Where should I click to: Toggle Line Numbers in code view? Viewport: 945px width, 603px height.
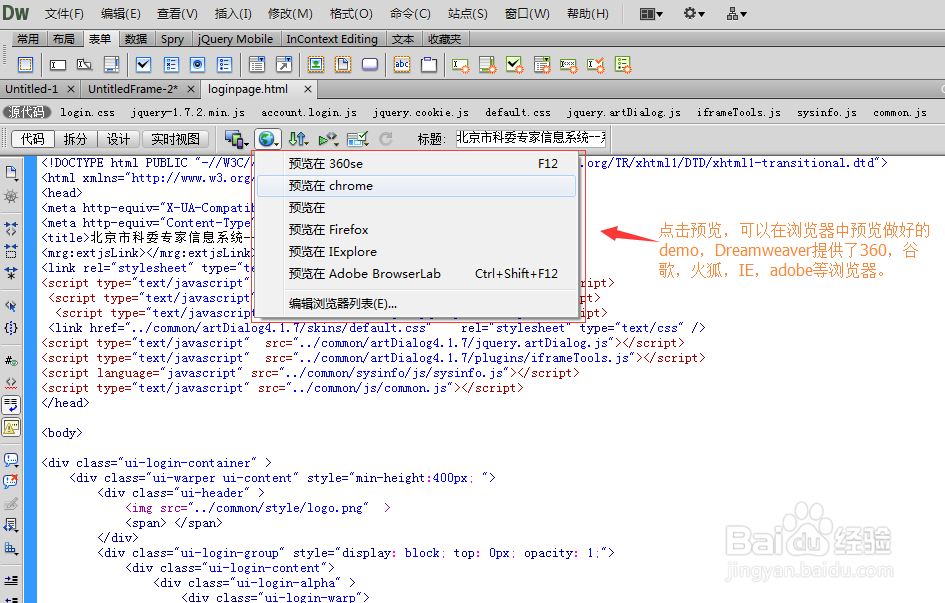[x=11, y=361]
